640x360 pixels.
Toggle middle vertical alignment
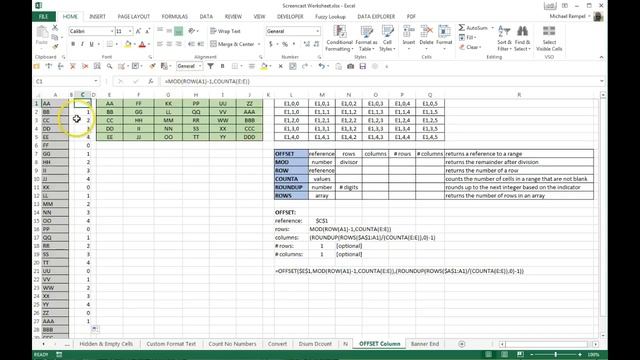169,31
